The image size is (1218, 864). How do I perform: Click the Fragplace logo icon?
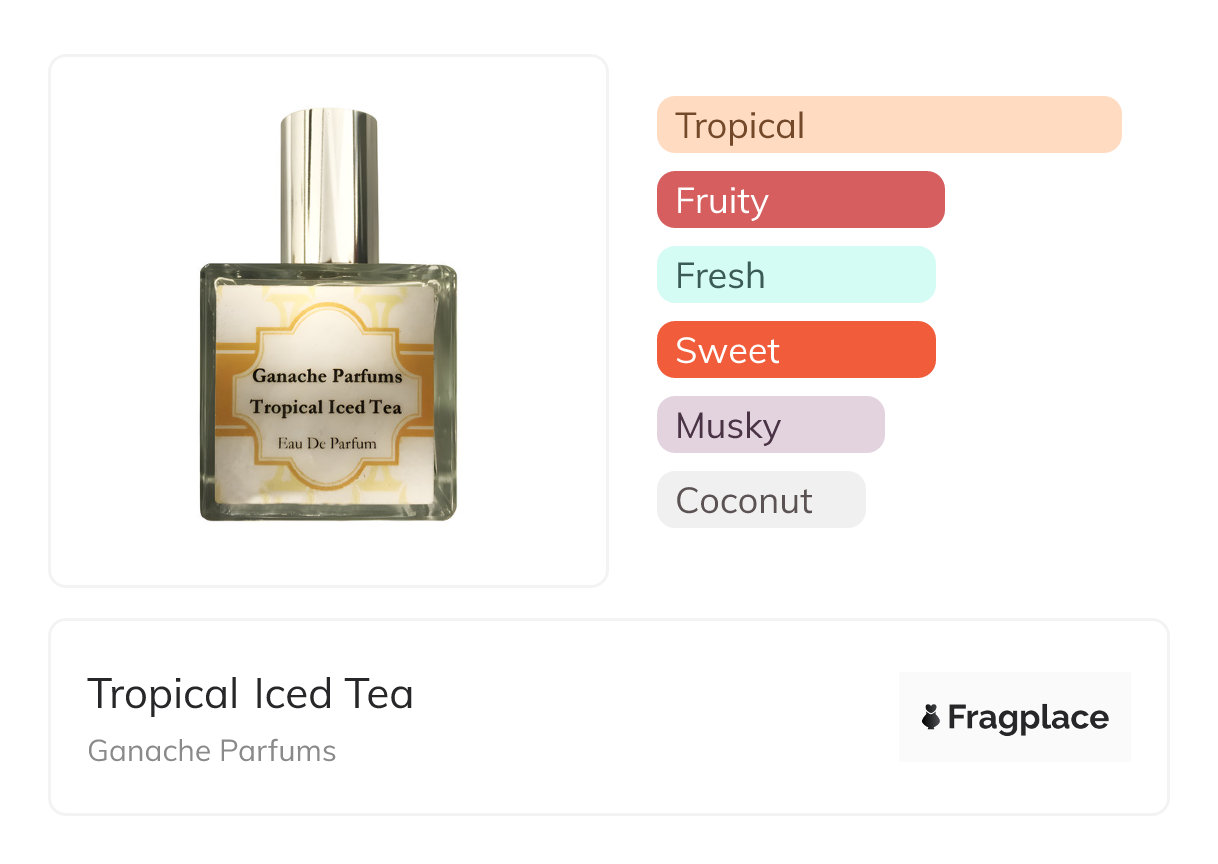[931, 717]
